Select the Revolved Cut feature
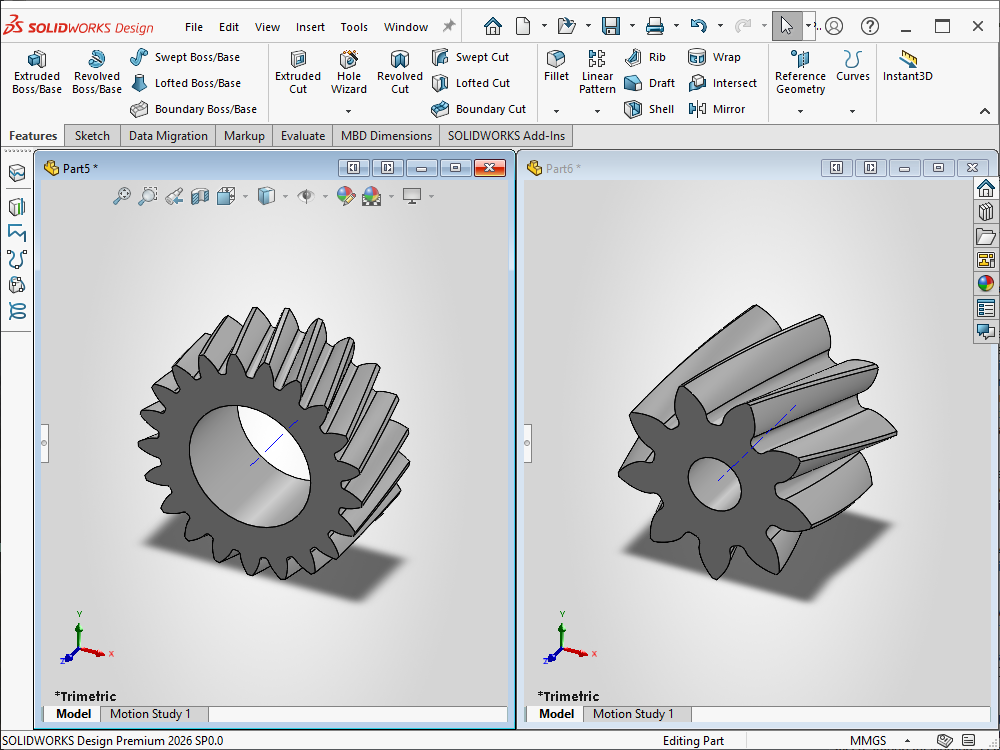The height and width of the screenshot is (750, 1000). [399, 72]
